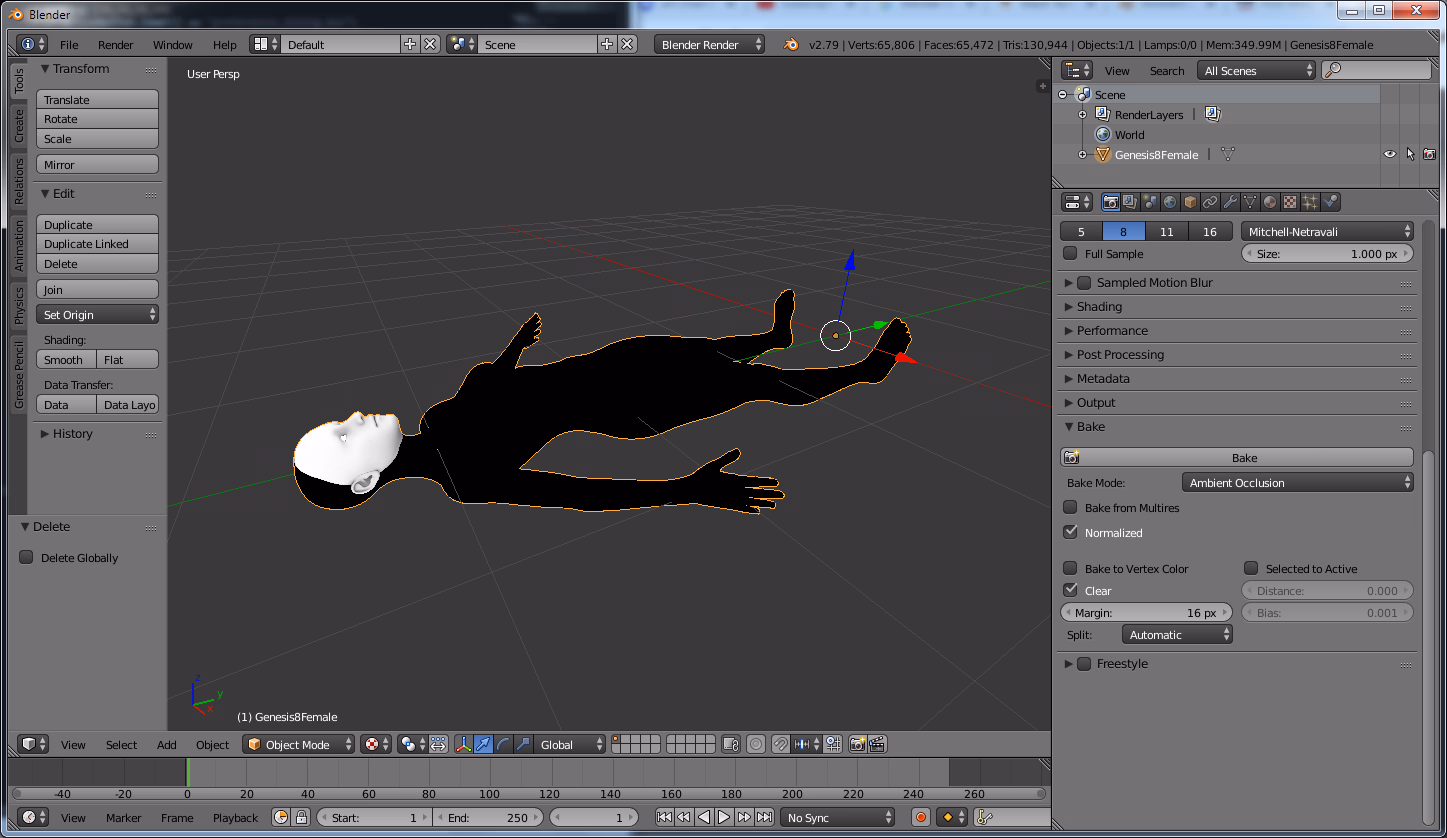1447x838 pixels.
Task: Enable the rotate manipulator arc icon
Action: coord(503,744)
